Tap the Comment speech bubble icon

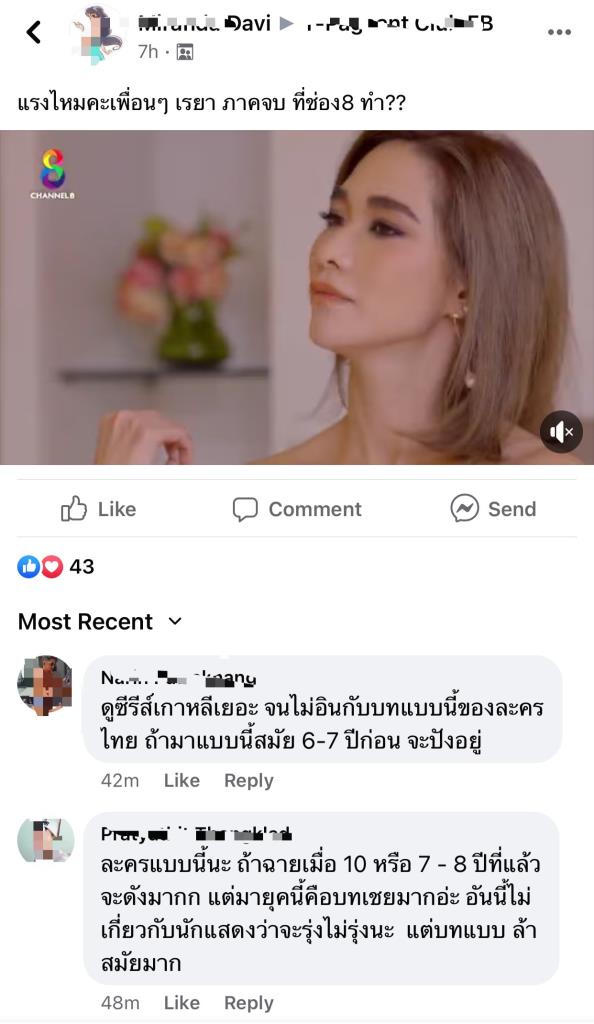(x=245, y=509)
